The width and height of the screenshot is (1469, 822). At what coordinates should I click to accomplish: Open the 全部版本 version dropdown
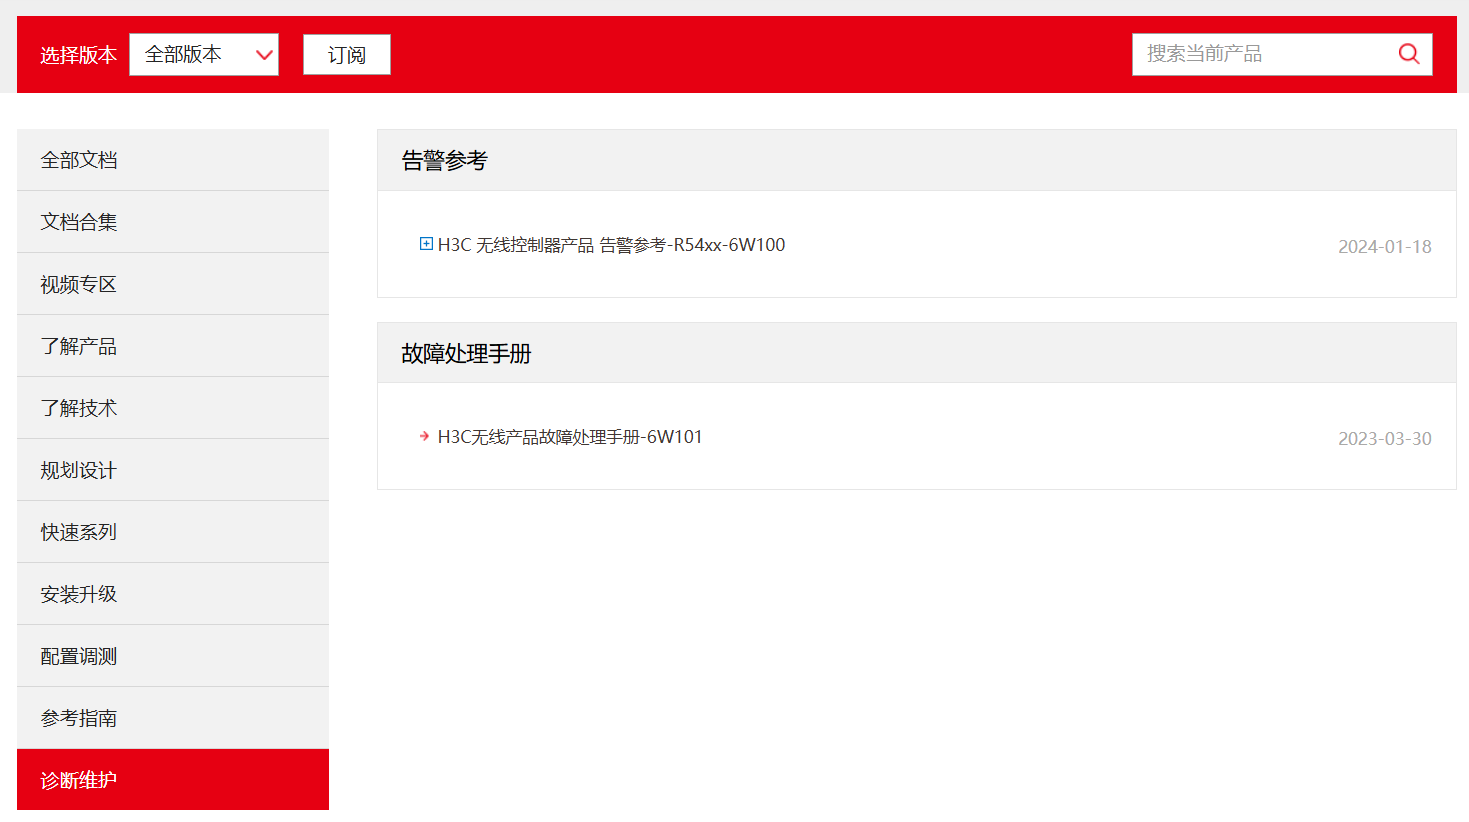pyautogui.click(x=204, y=54)
